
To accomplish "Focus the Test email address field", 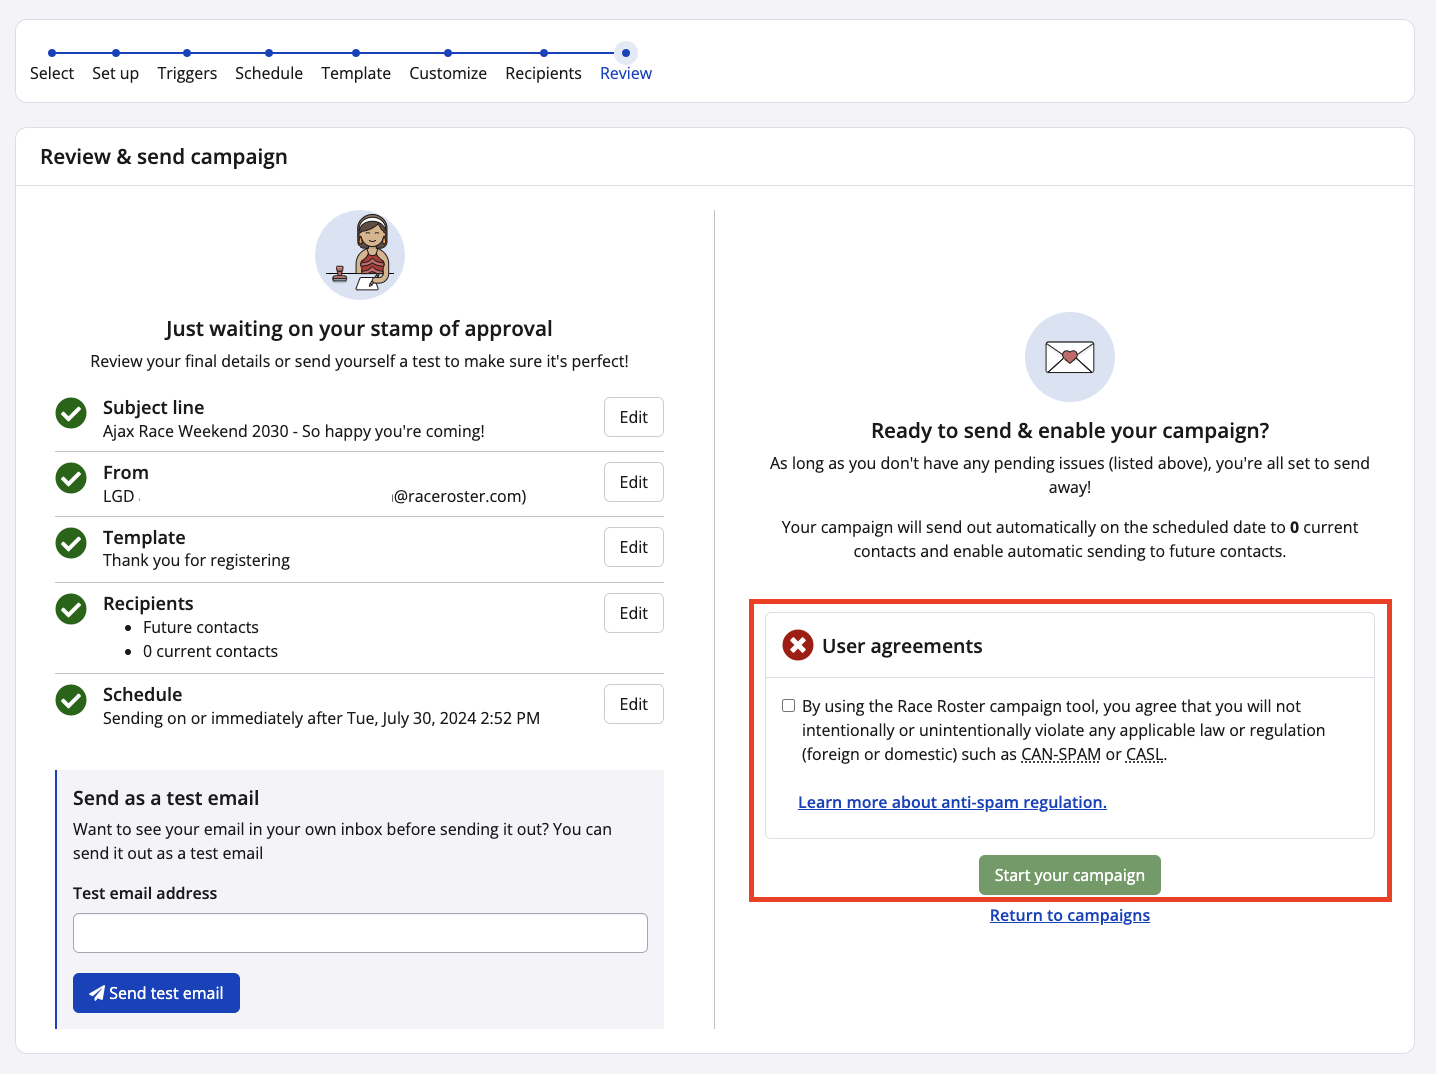I will tap(360, 933).
